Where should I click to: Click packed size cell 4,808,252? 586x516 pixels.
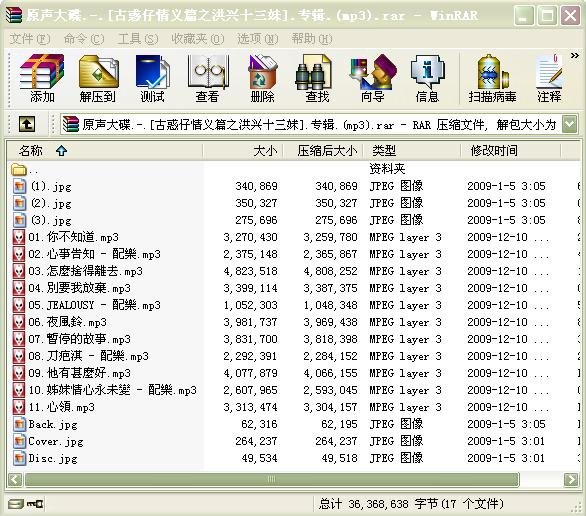click(330, 271)
